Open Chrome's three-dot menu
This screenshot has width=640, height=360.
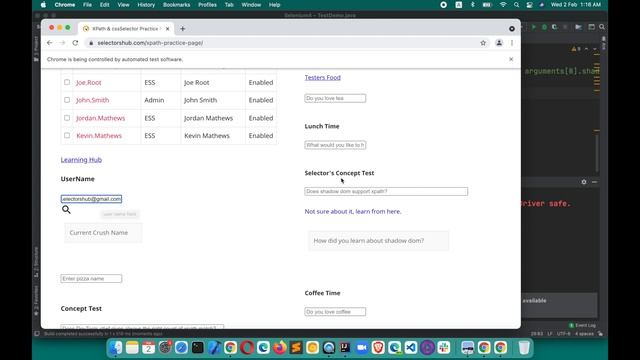click(x=512, y=43)
